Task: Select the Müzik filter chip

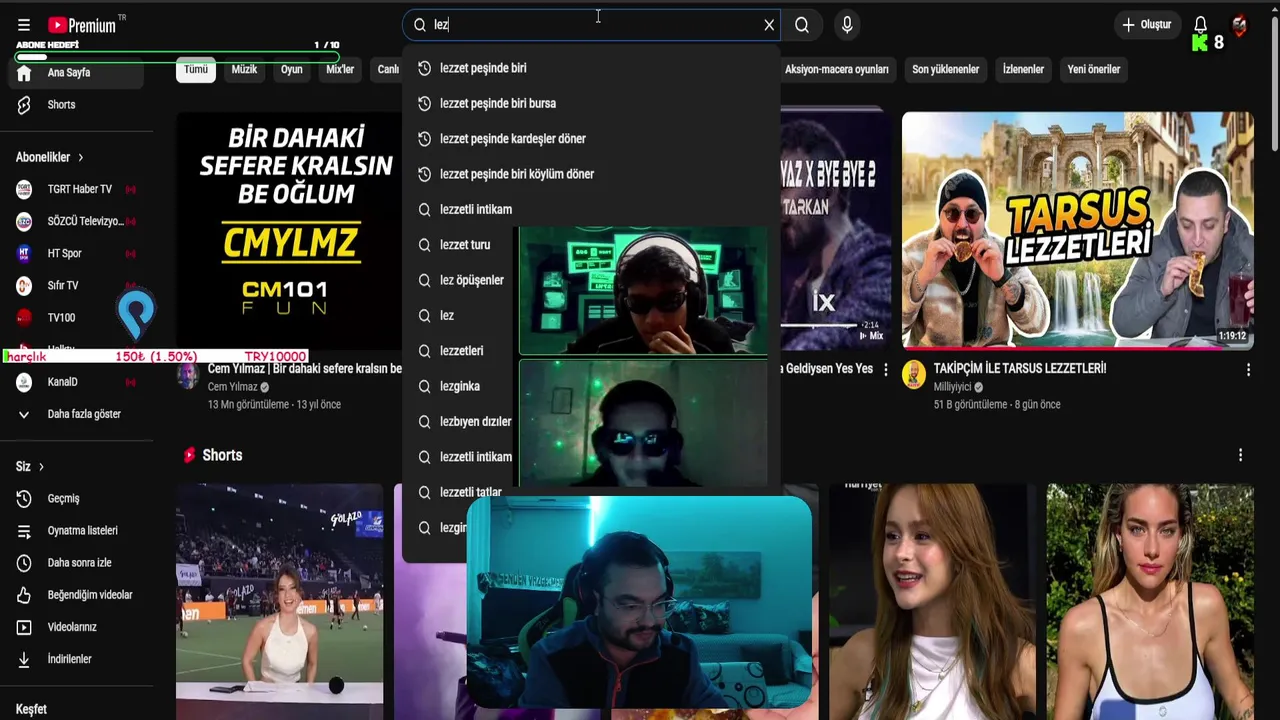Action: pos(244,69)
